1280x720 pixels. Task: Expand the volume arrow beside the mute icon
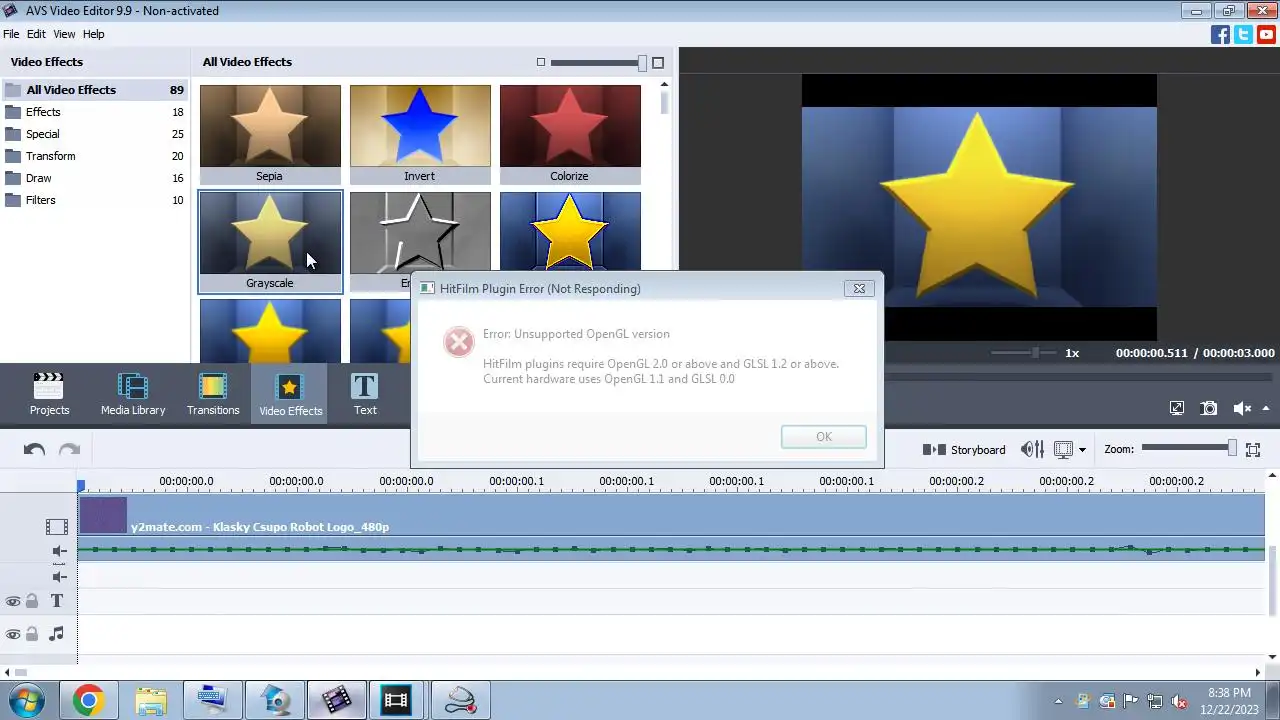(1266, 408)
